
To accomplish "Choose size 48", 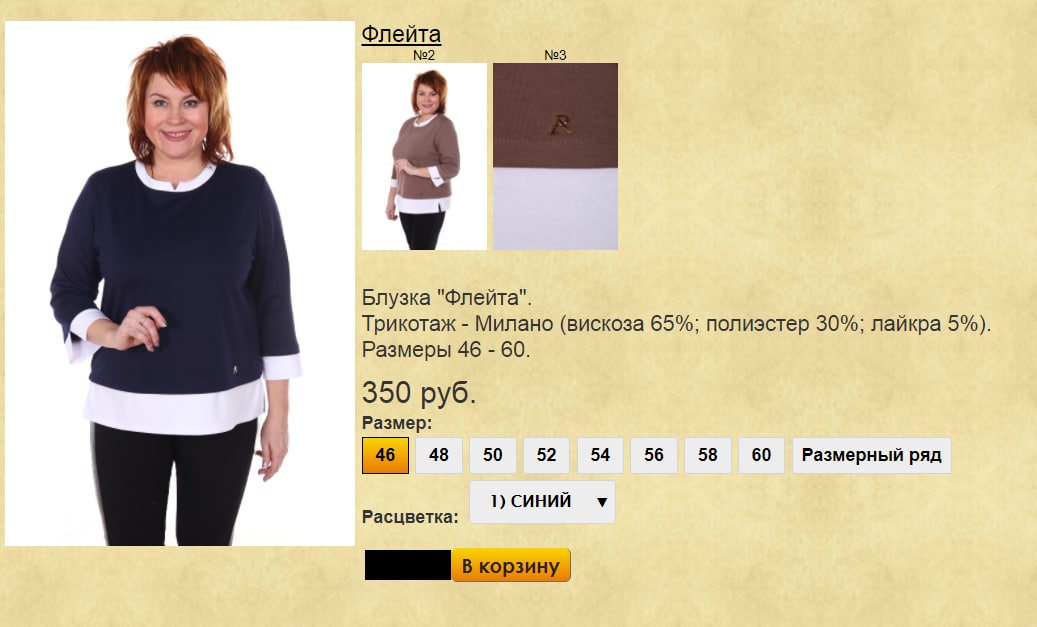I will (x=438, y=455).
